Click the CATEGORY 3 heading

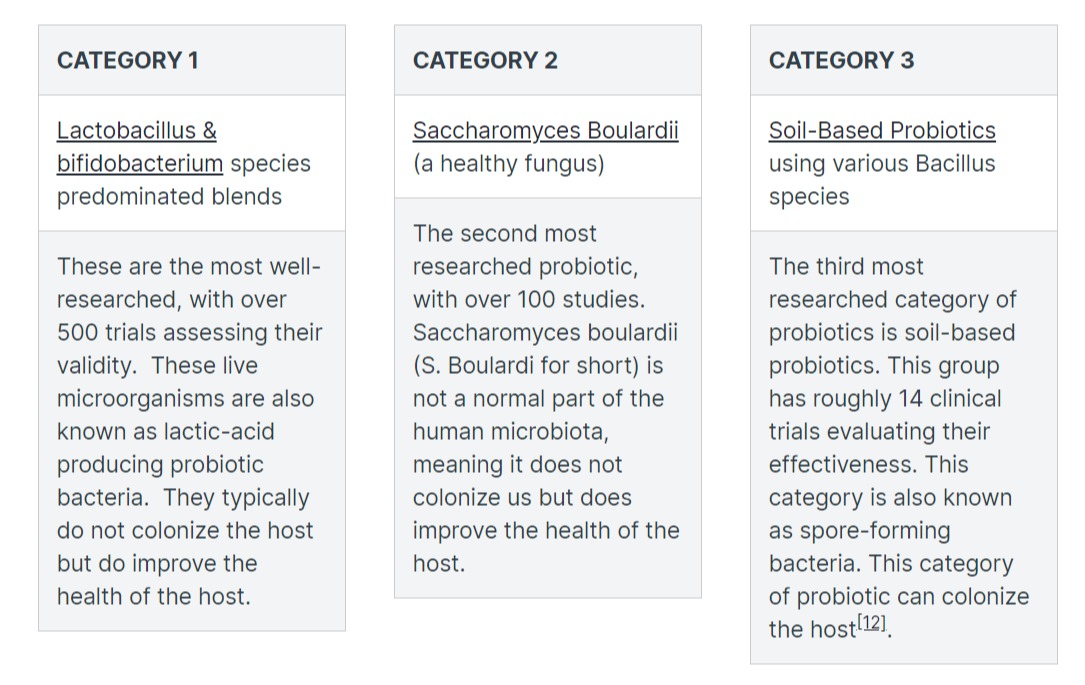click(x=841, y=60)
